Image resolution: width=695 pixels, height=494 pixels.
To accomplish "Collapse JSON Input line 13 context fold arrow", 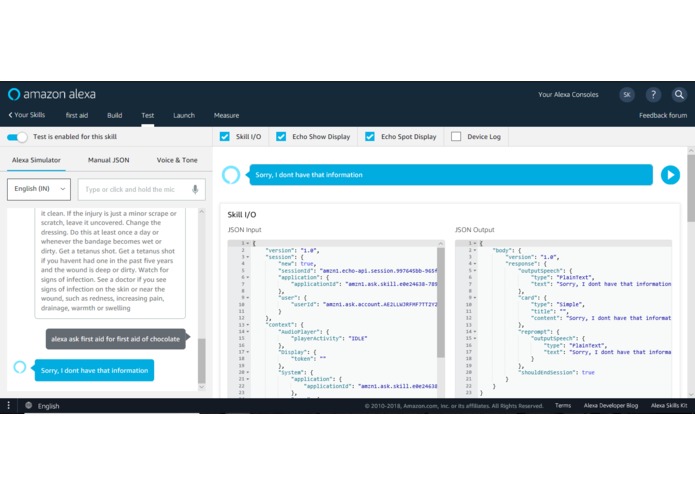I will pos(248,325).
